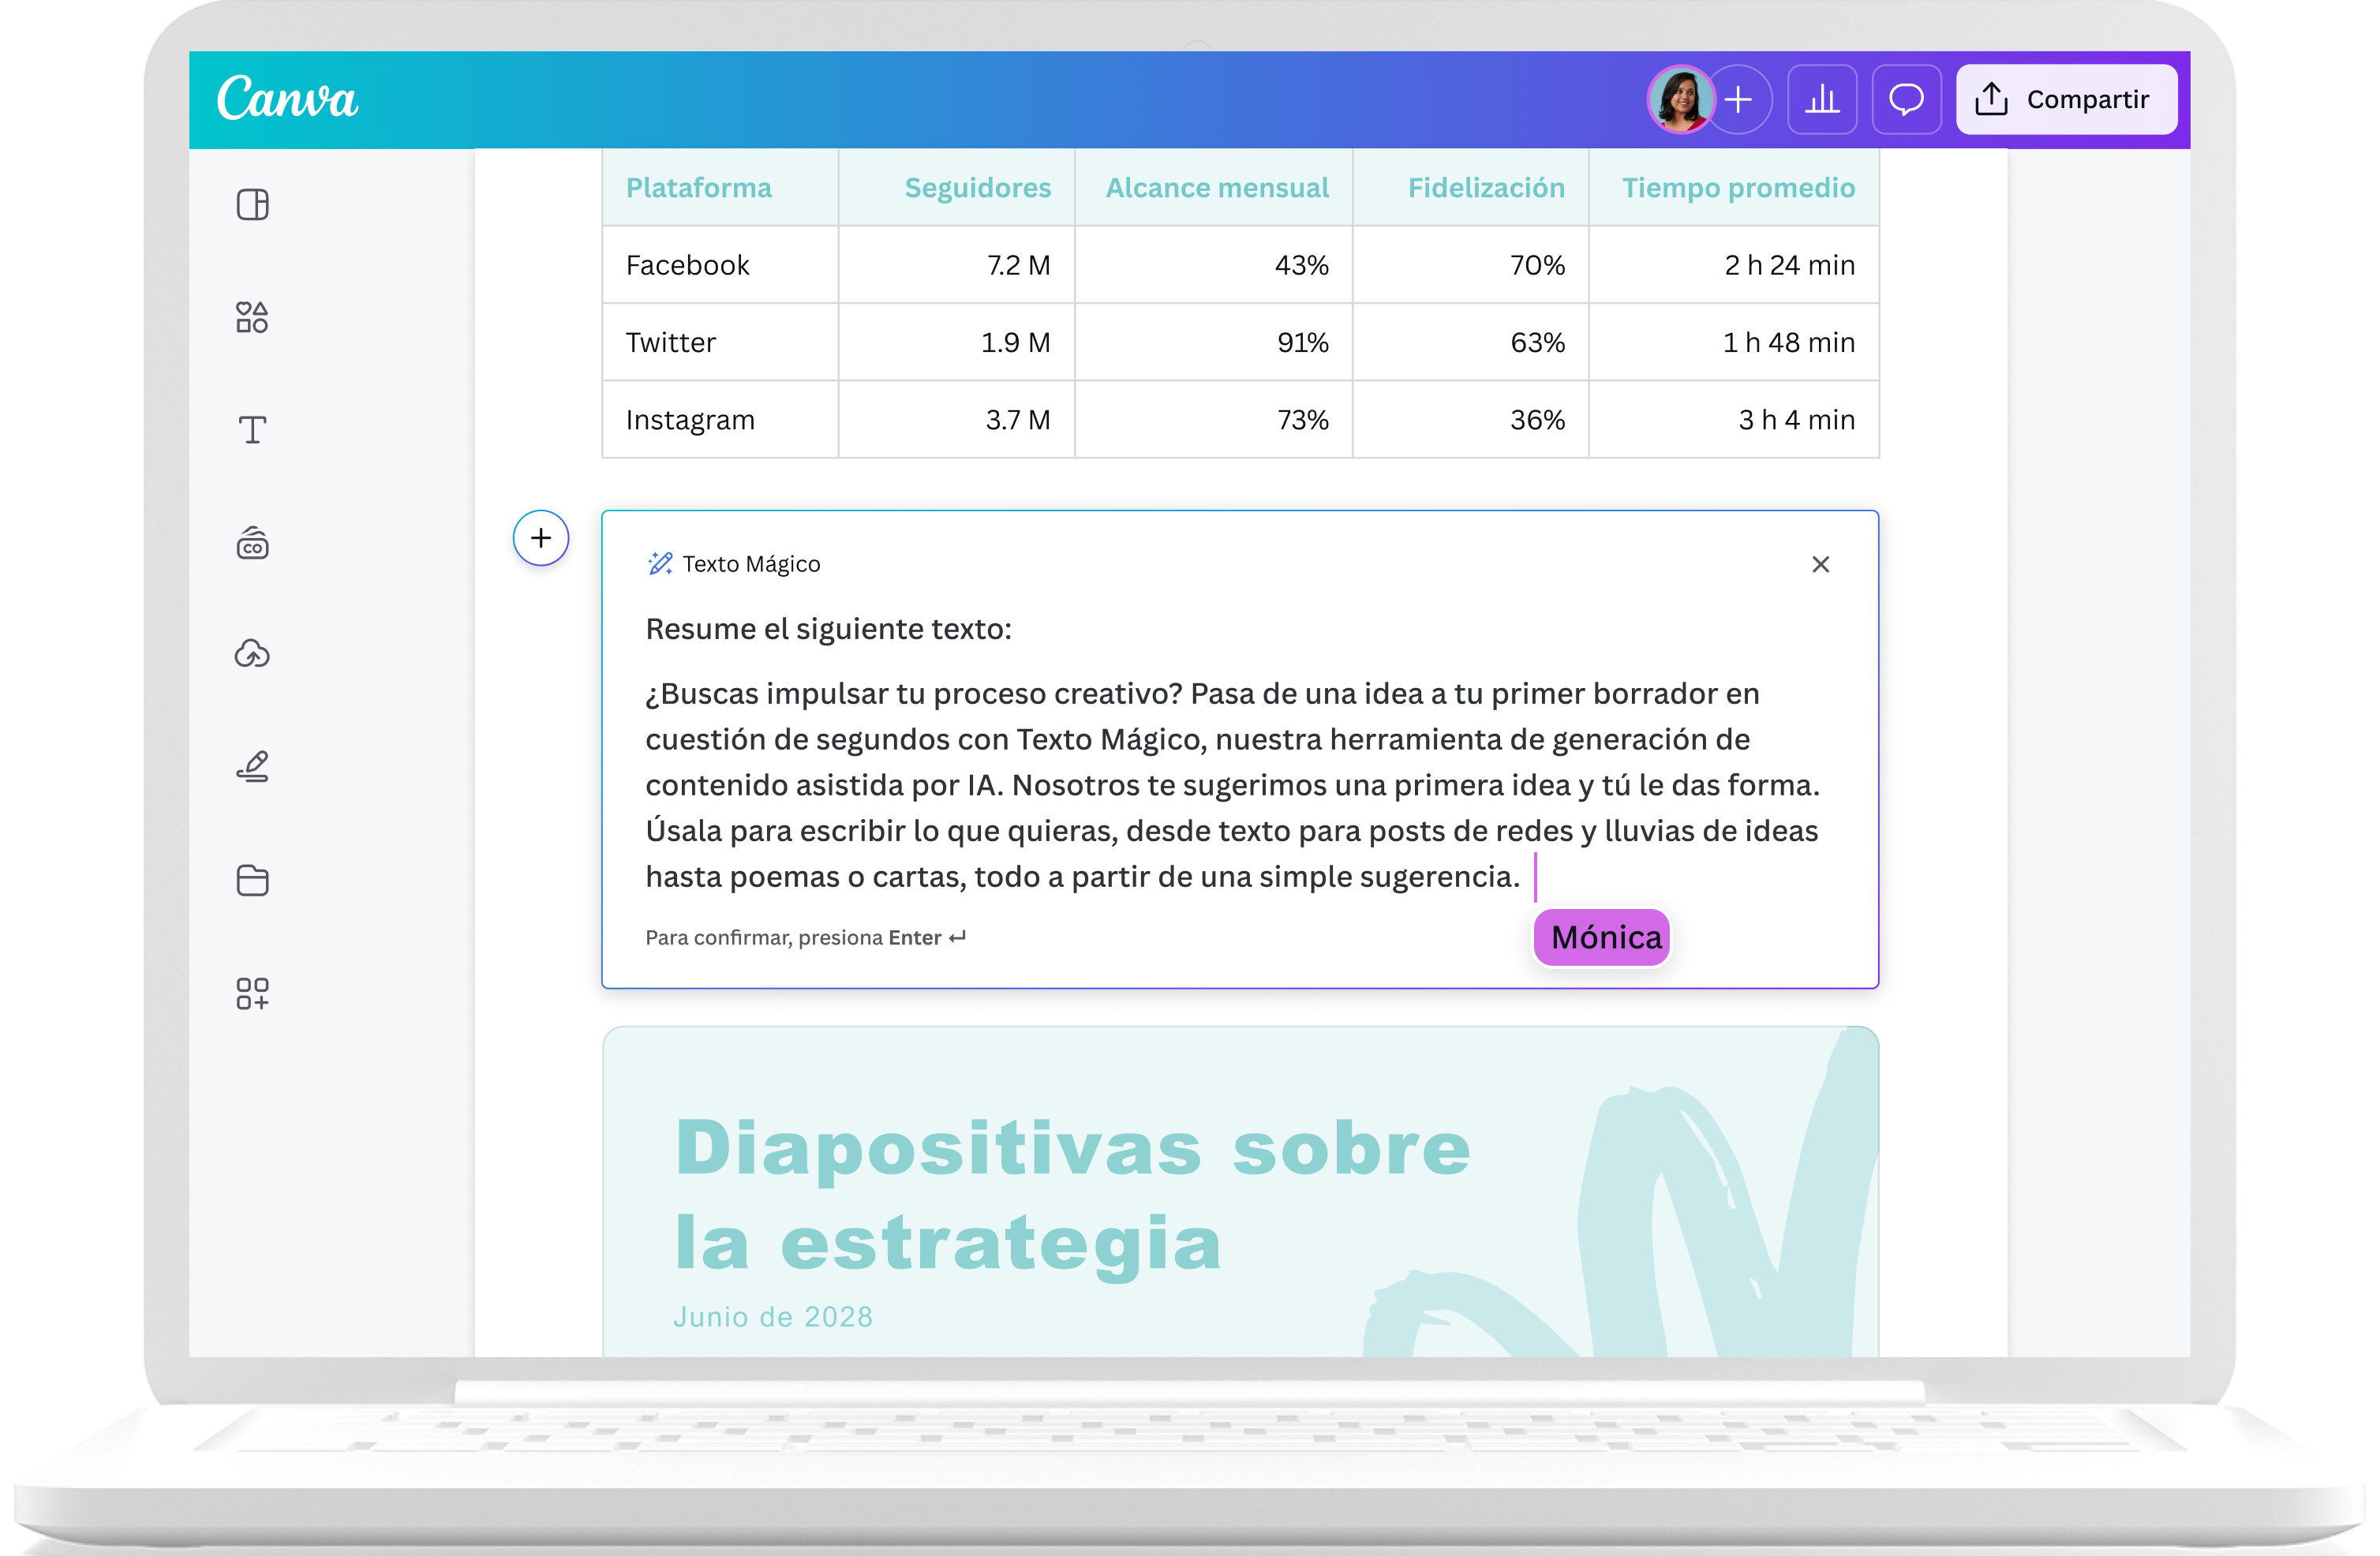
Task: Open the Apps panel
Action: [252, 993]
